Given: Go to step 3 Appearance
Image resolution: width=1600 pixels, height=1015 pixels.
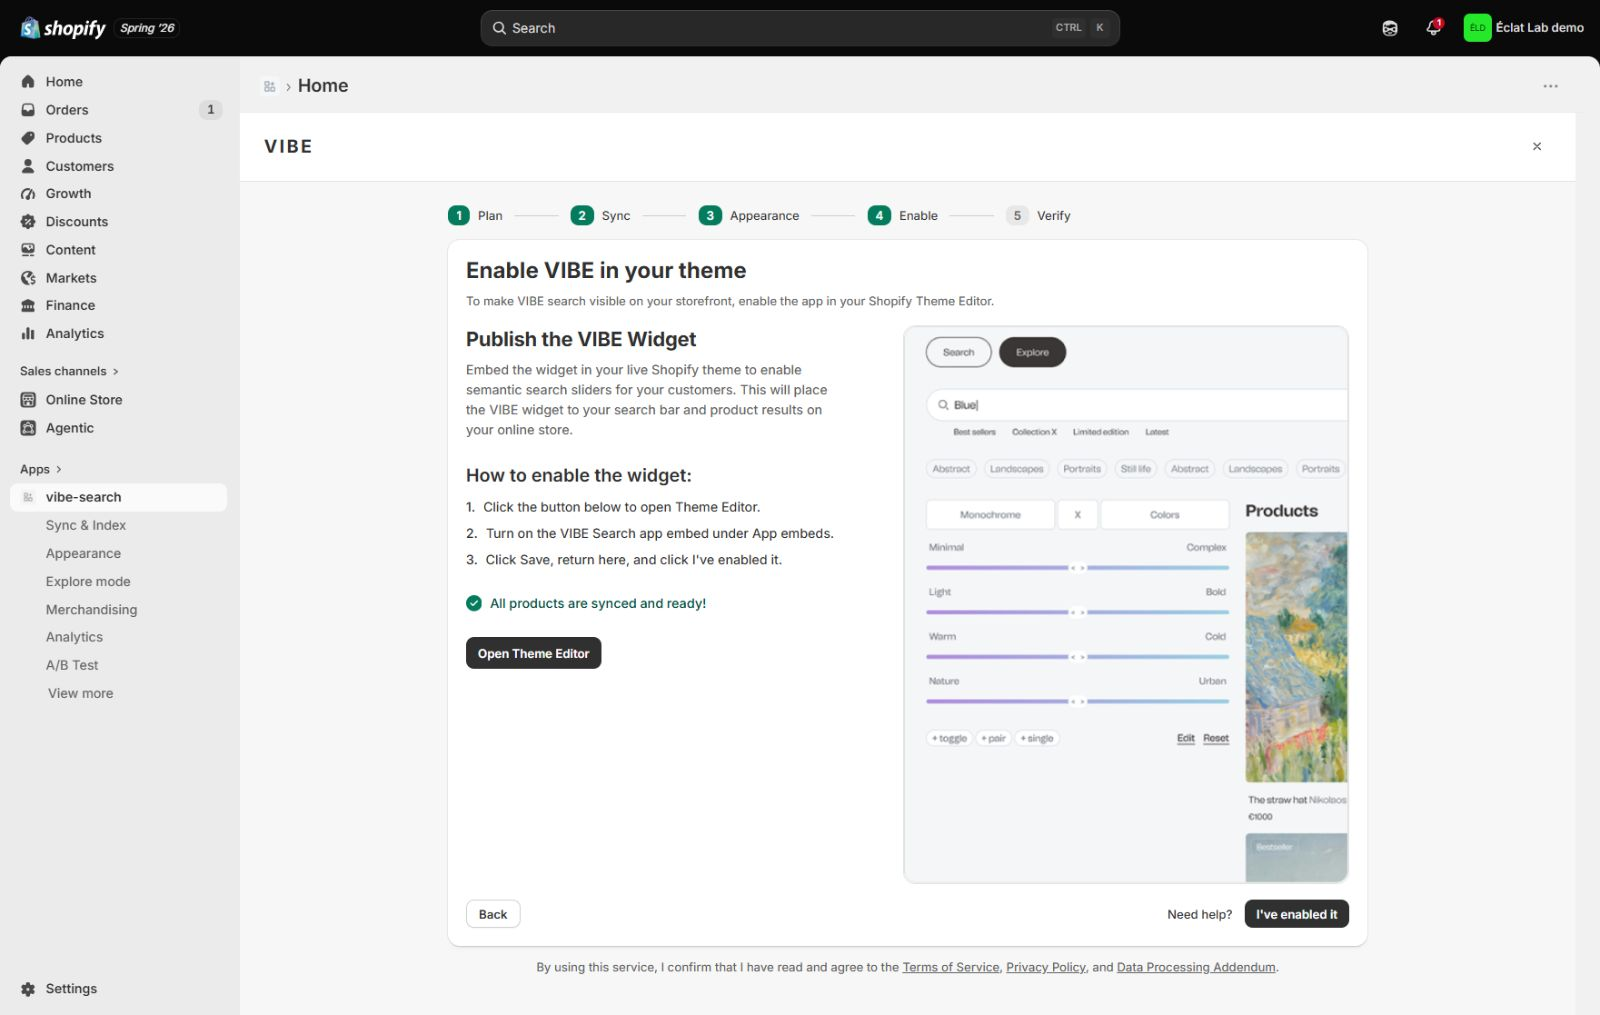Looking at the screenshot, I should point(749,215).
